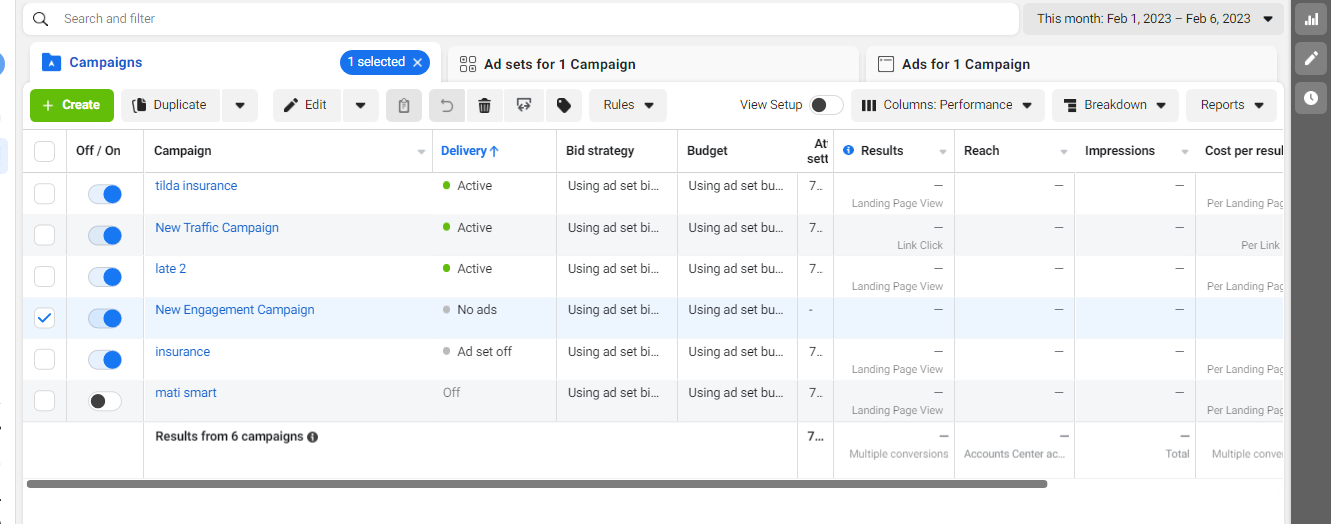Open the Breakdown dropdown
This screenshot has height=524, width=1331.
pos(1115,105)
